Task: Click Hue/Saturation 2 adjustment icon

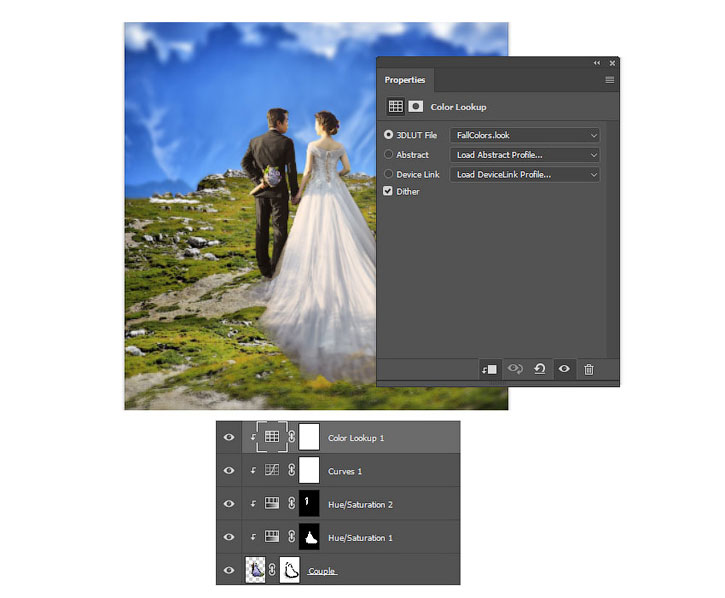Action: click(x=272, y=503)
